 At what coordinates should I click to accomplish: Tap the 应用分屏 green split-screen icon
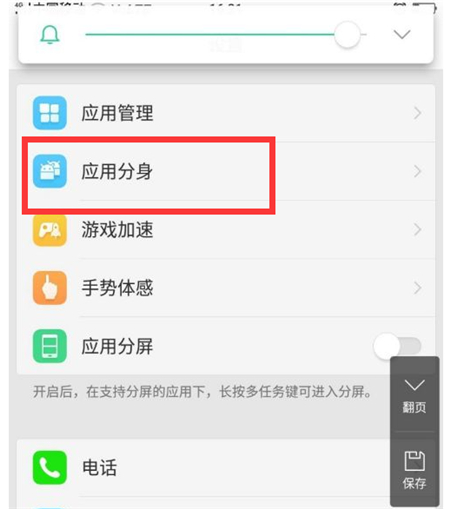[x=50, y=346]
